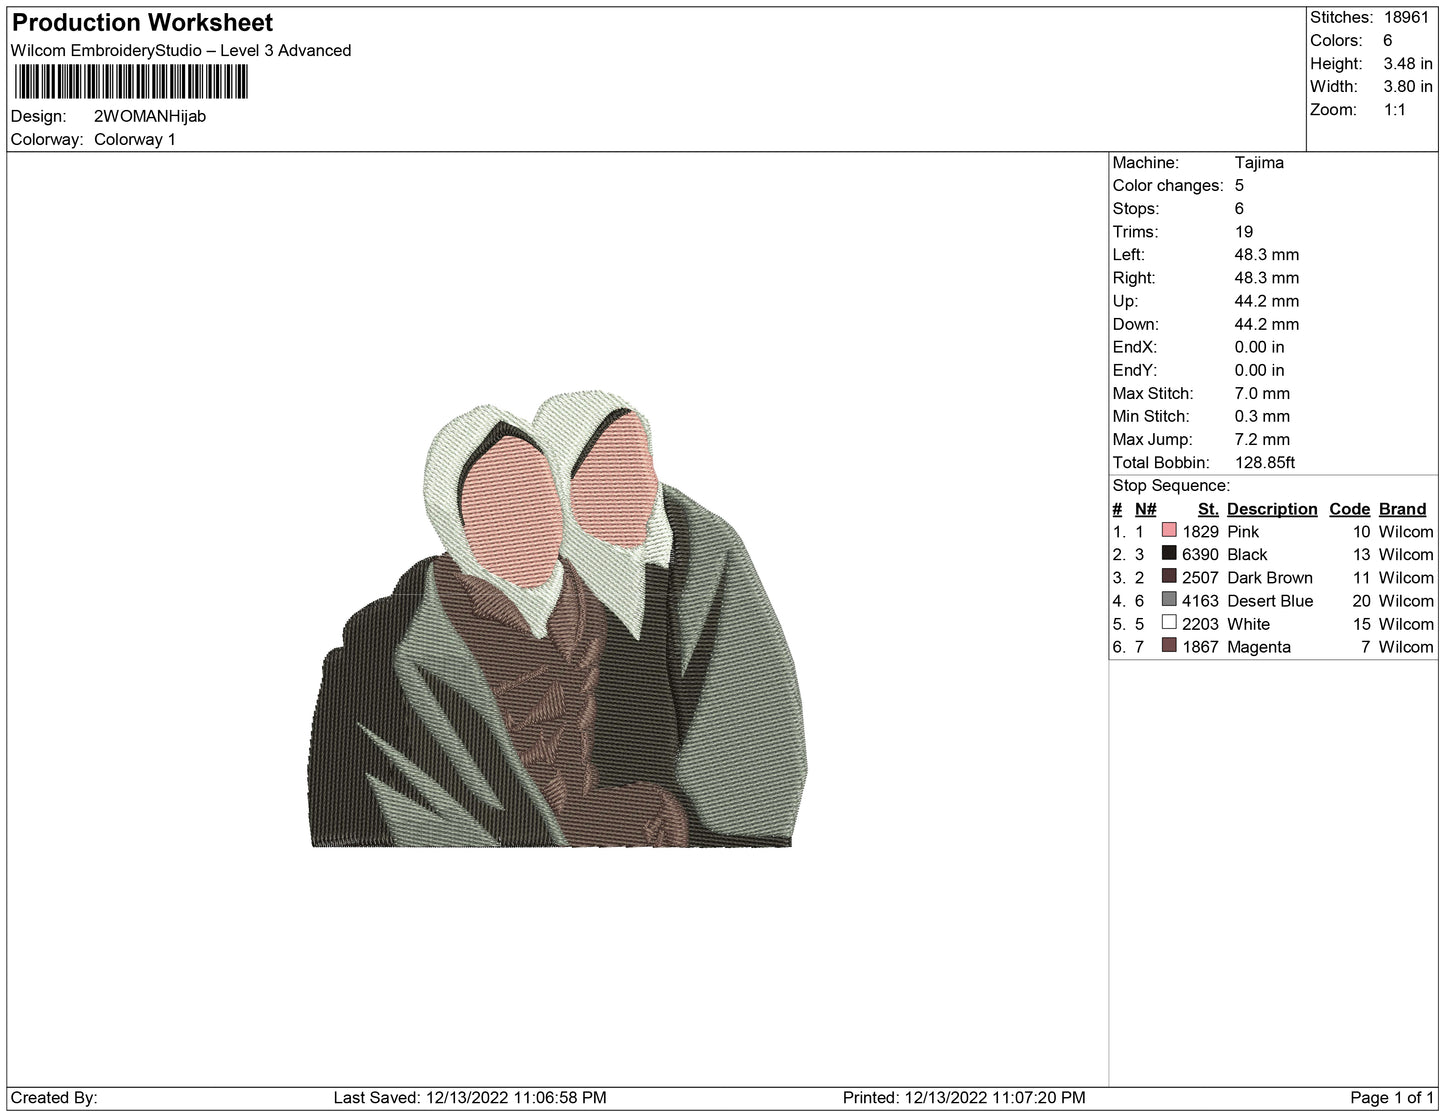Pick the Magenta thread color swatch

click(x=1169, y=646)
